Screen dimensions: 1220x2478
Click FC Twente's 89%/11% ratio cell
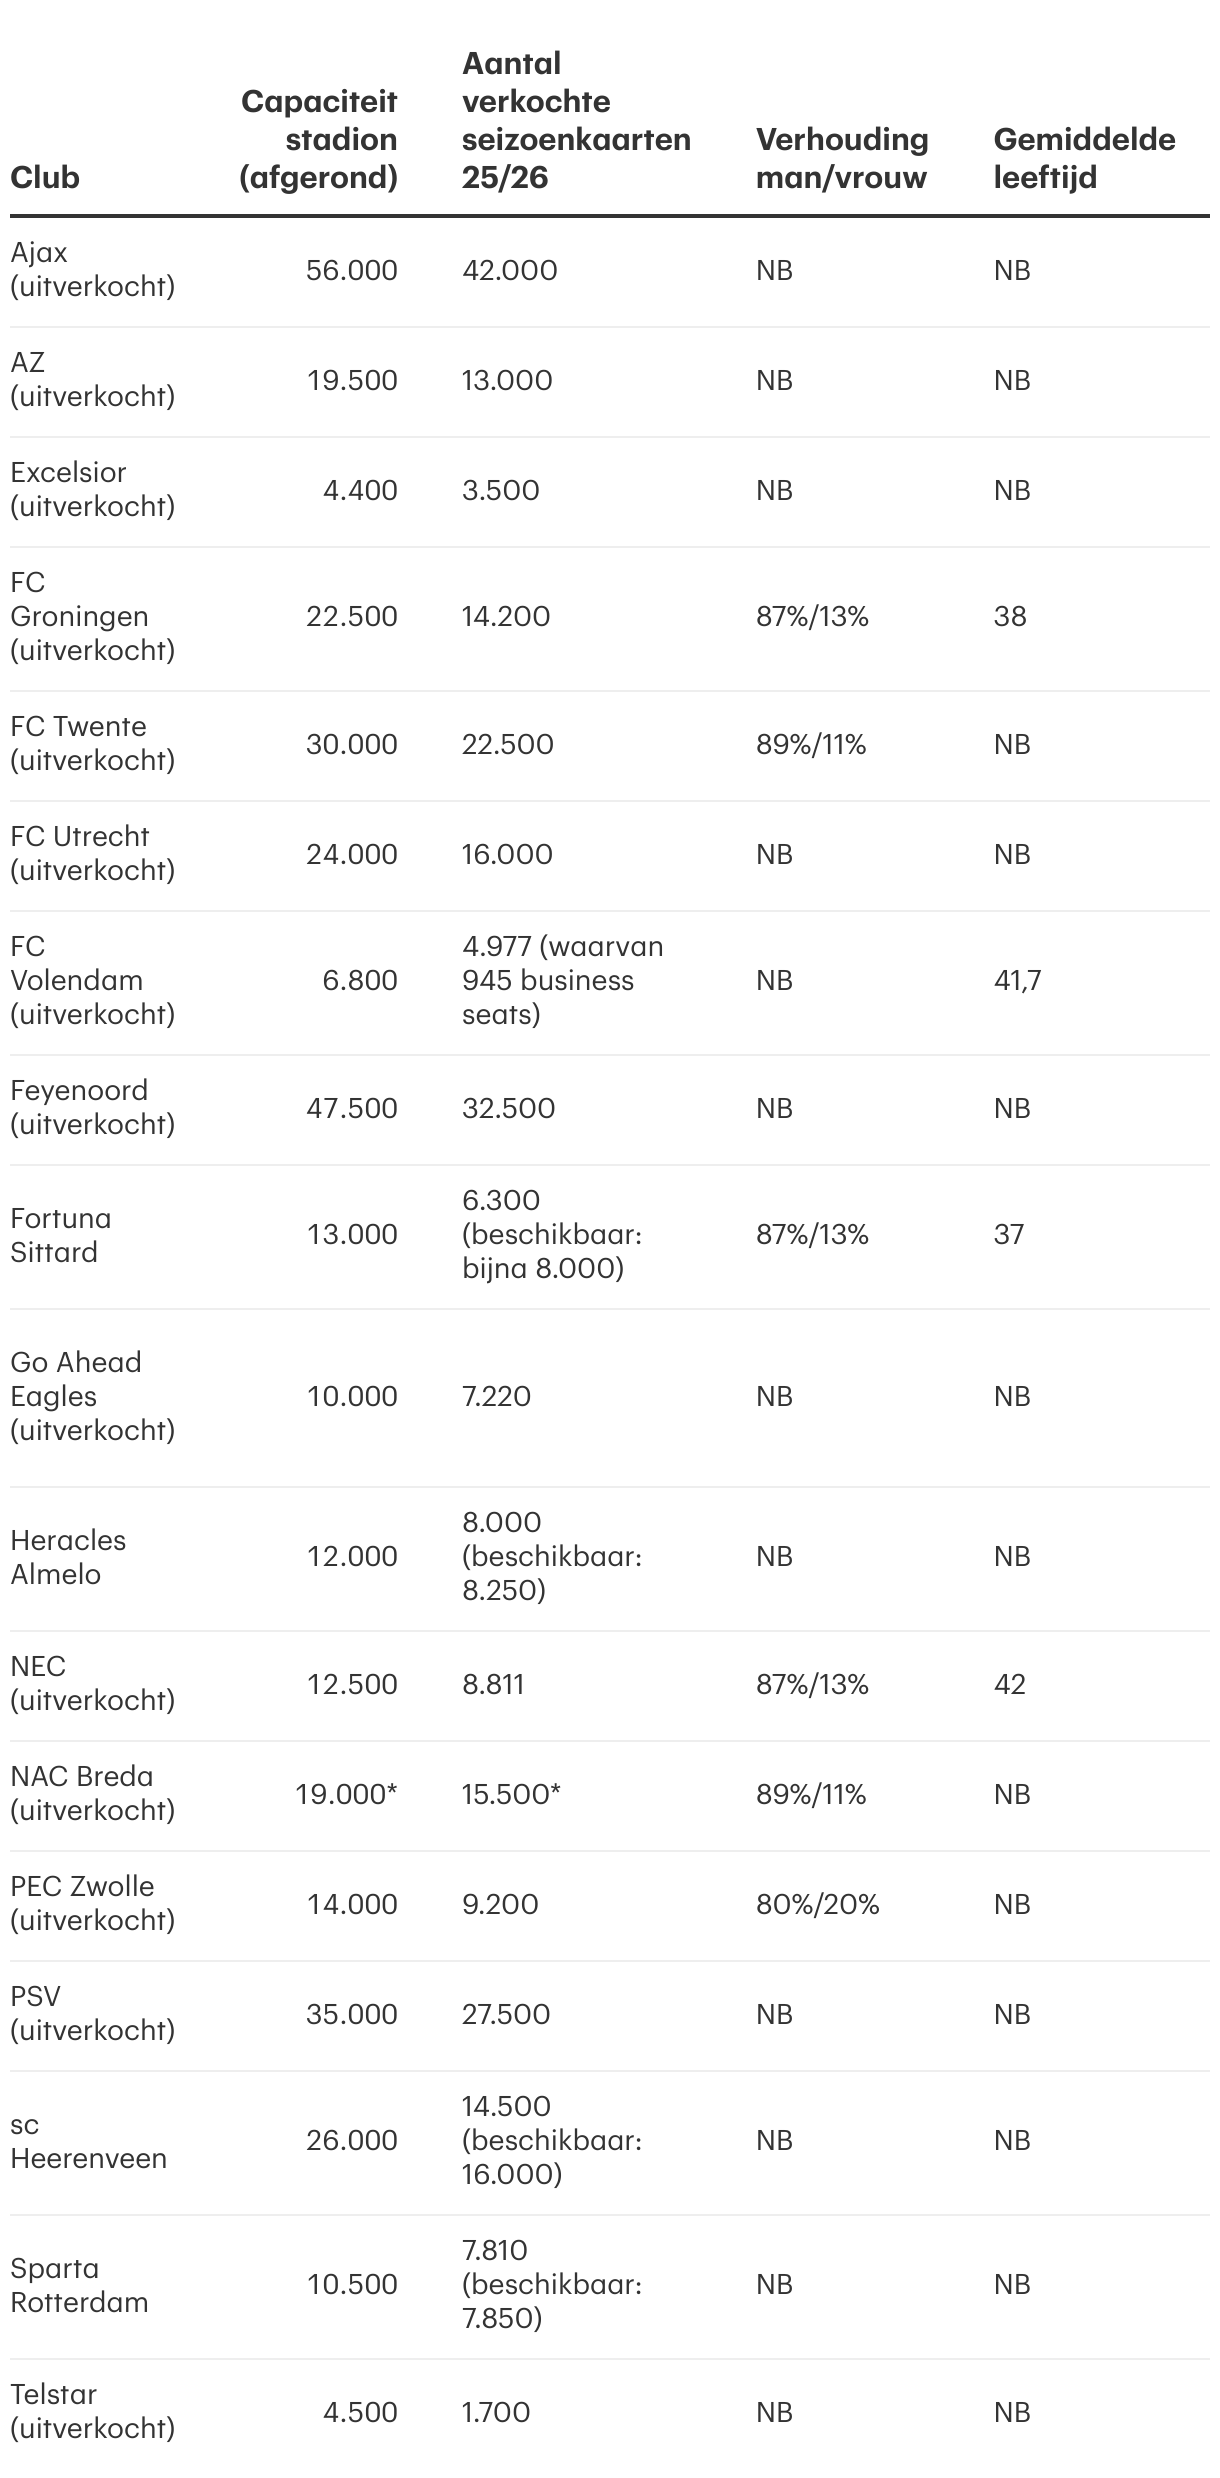tap(811, 744)
